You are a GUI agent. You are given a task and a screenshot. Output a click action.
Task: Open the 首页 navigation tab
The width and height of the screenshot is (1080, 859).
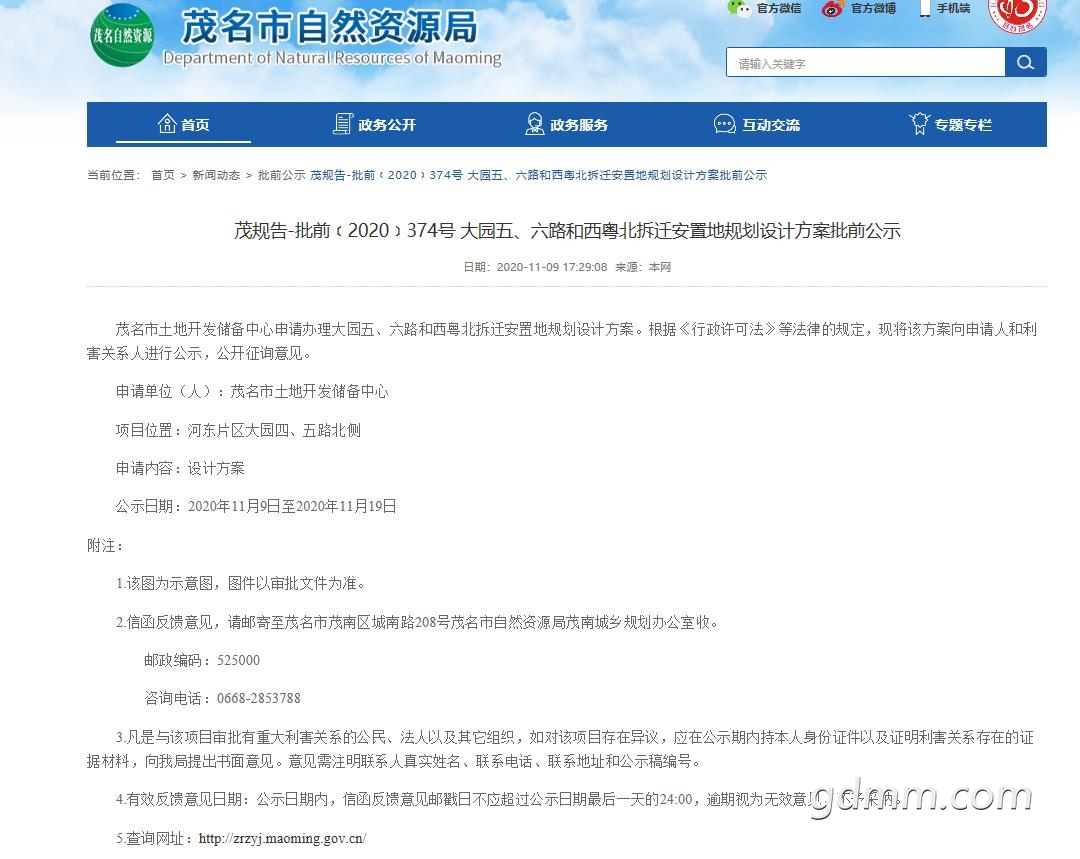point(183,125)
